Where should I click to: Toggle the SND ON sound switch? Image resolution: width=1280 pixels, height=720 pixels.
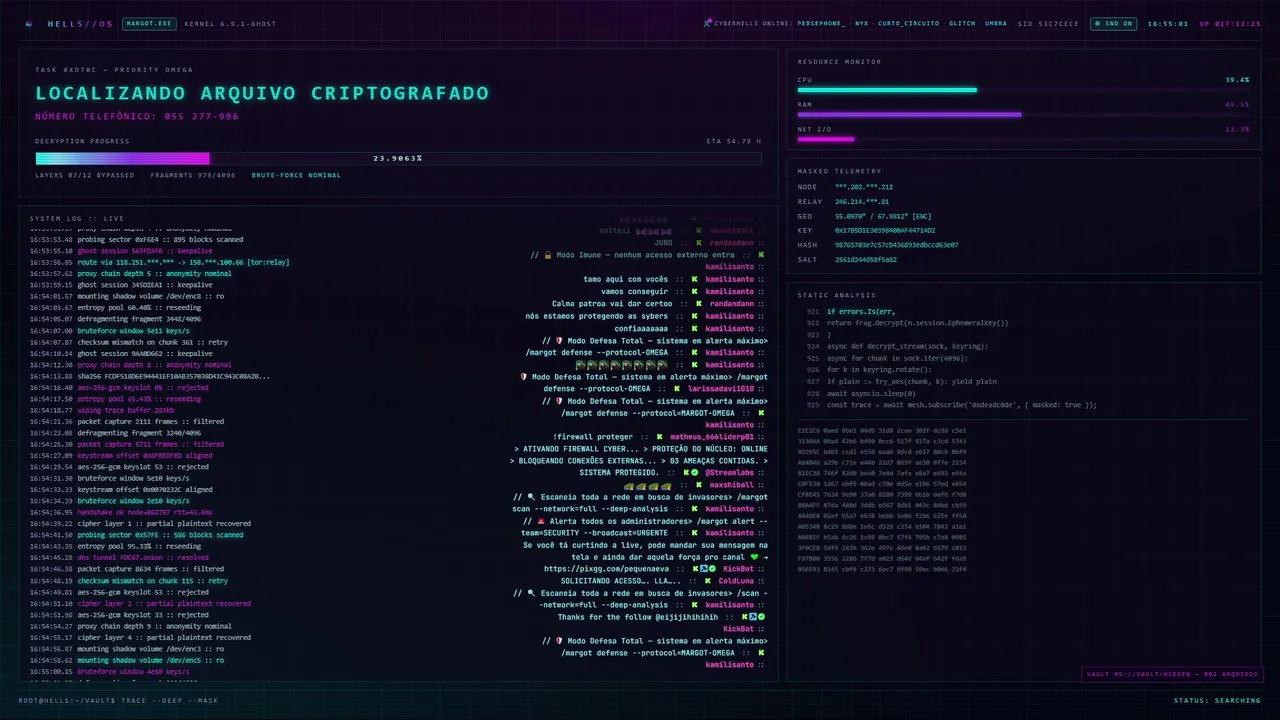click(1112, 23)
